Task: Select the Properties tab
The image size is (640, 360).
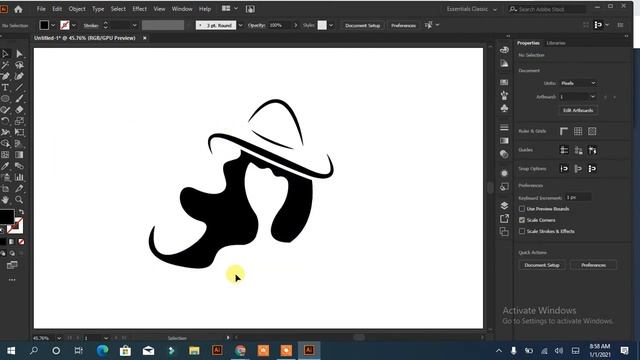Action: click(528, 43)
